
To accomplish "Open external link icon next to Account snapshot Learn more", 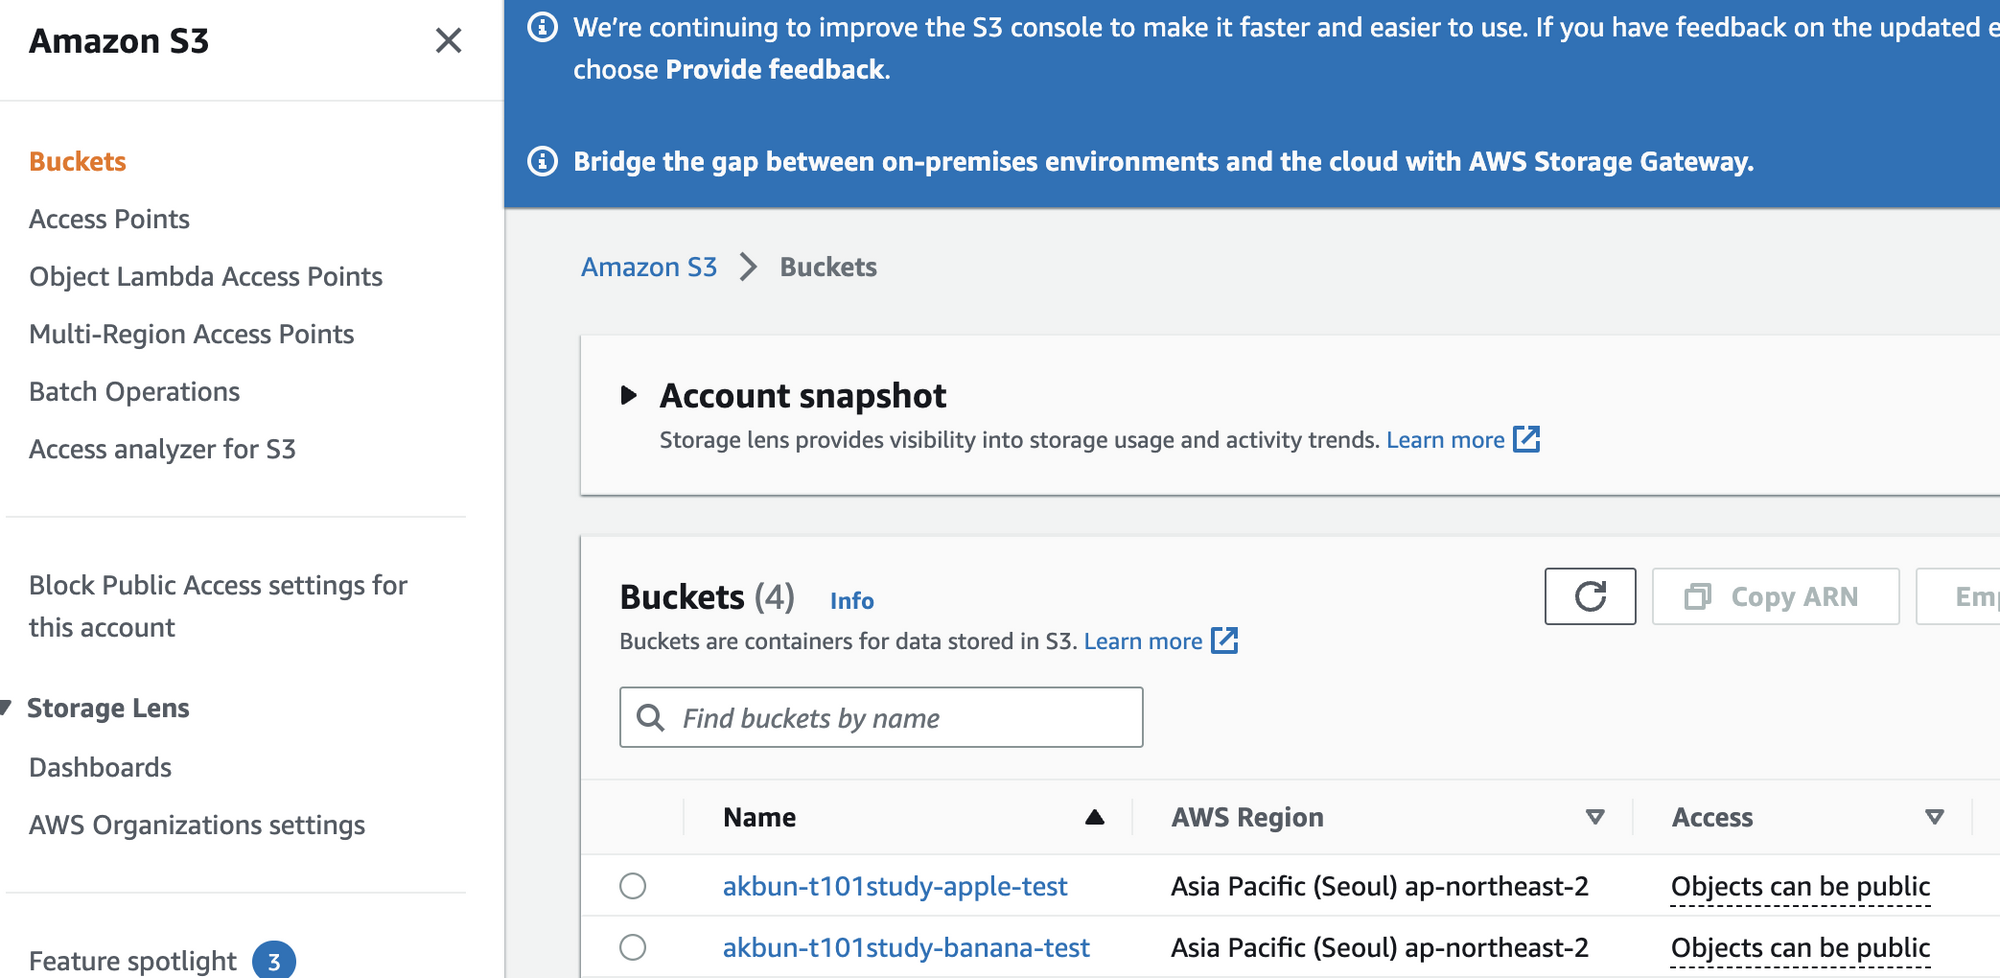I will [x=1526, y=439].
